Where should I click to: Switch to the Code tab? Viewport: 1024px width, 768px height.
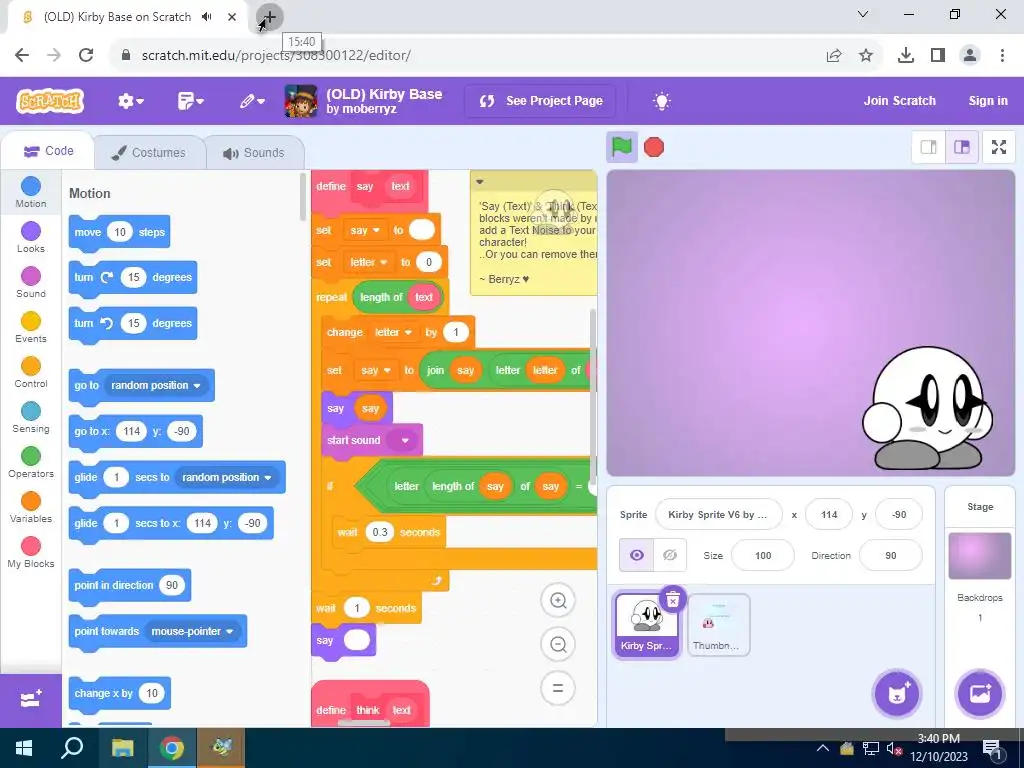[x=48, y=151]
